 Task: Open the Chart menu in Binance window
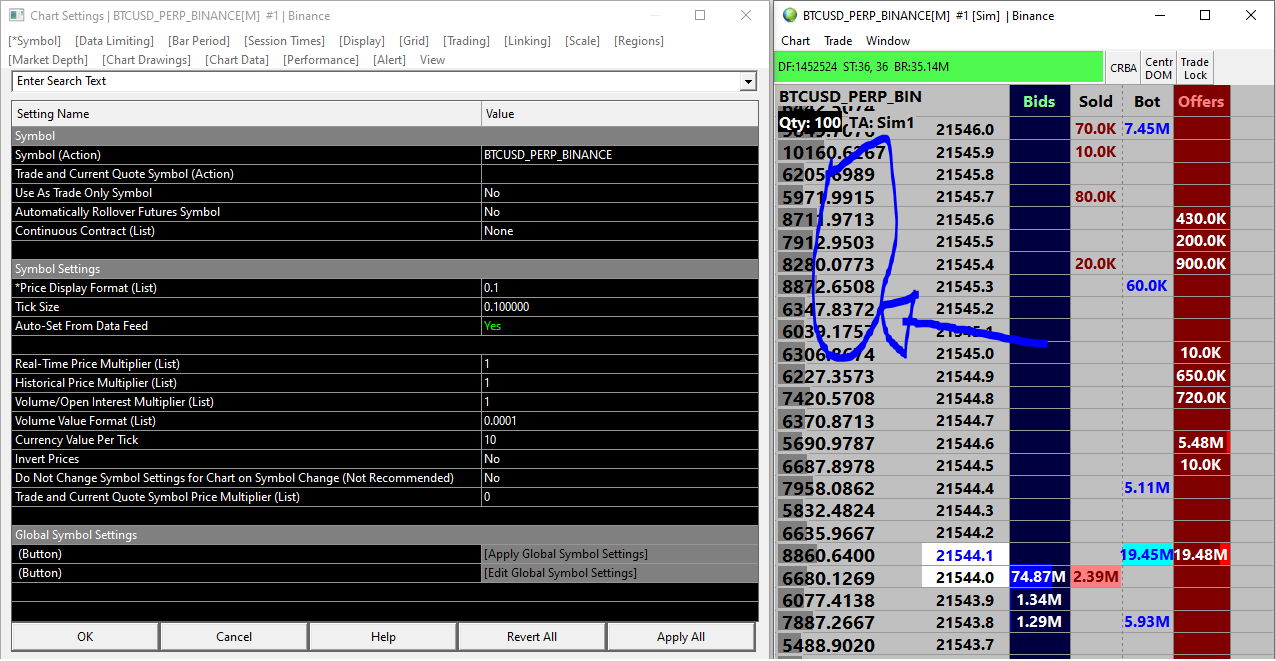point(796,41)
